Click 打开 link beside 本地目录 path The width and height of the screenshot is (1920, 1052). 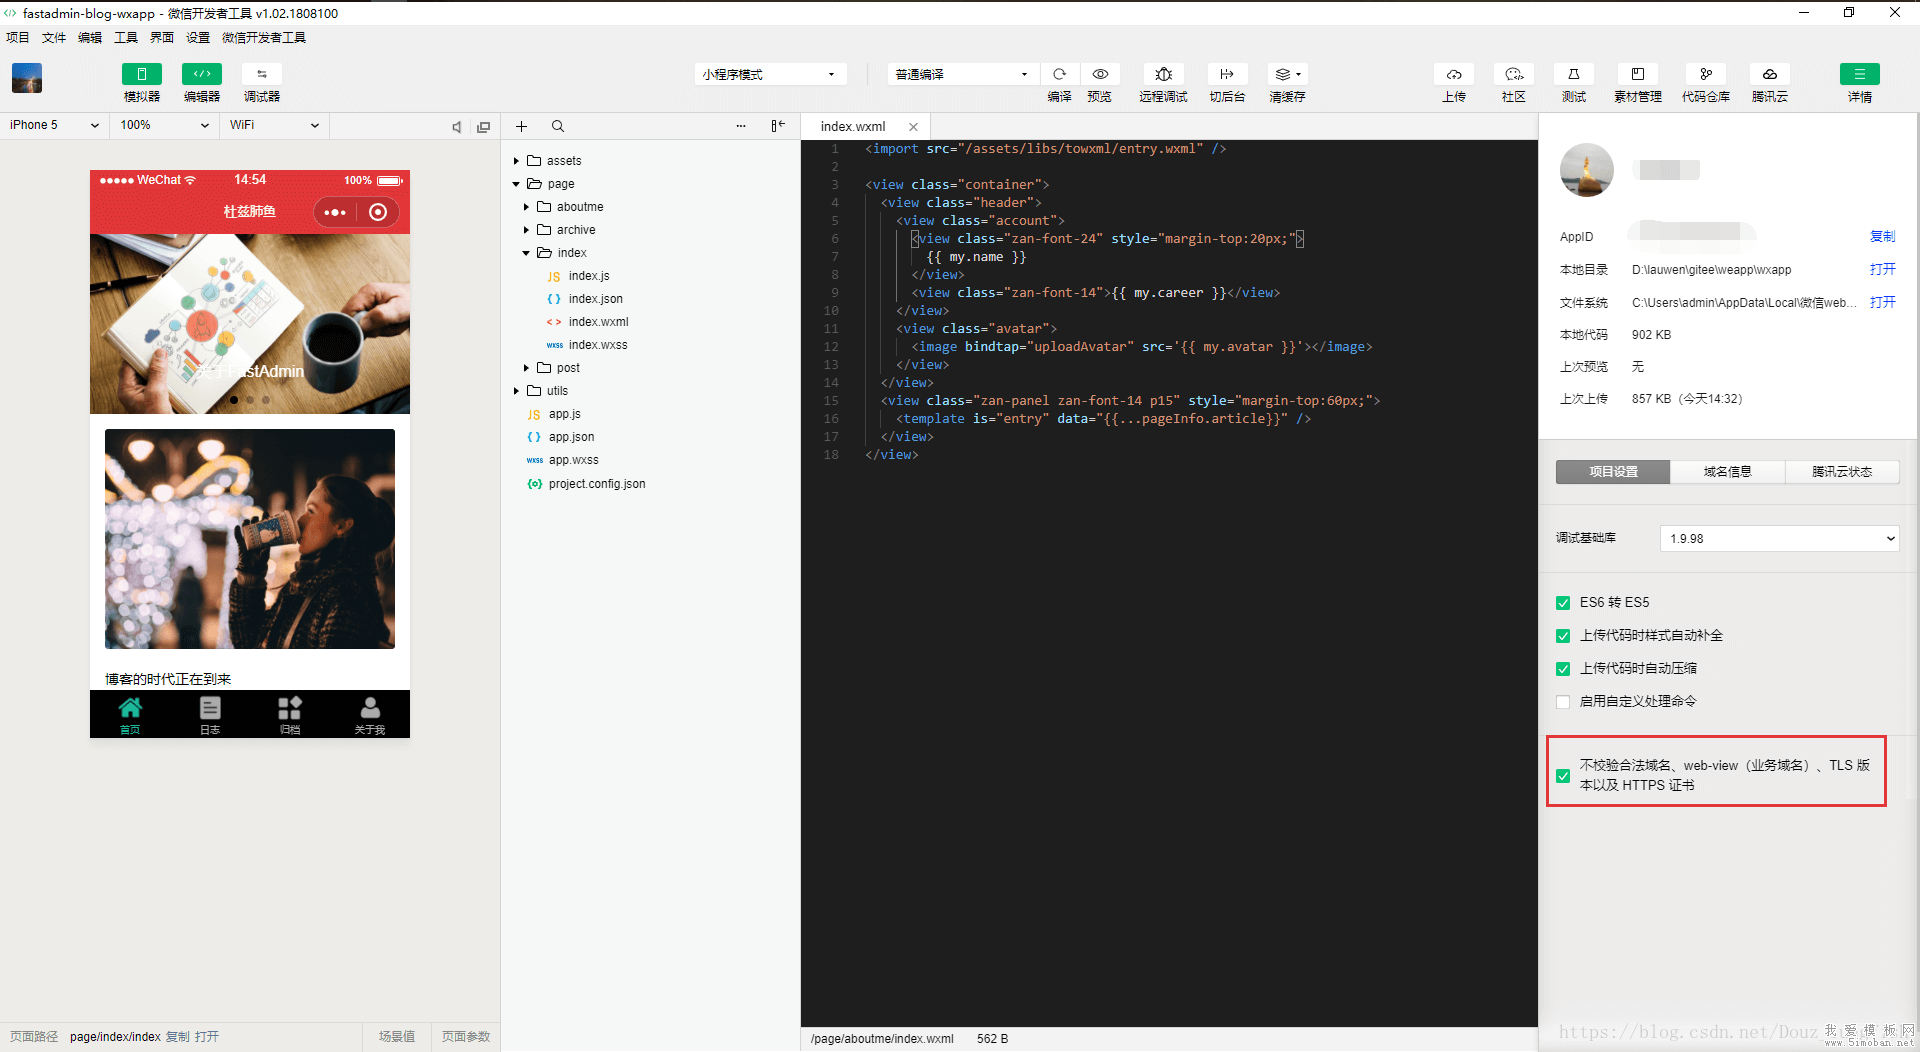(x=1882, y=270)
